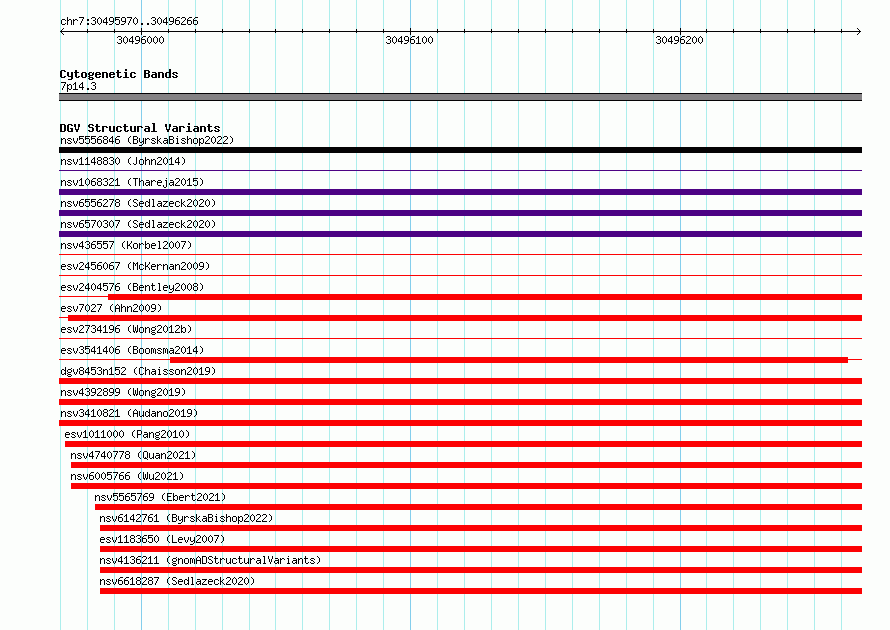Click the red bar for nsv6618287
Viewport: 890px width, 630px height.
coord(481,591)
